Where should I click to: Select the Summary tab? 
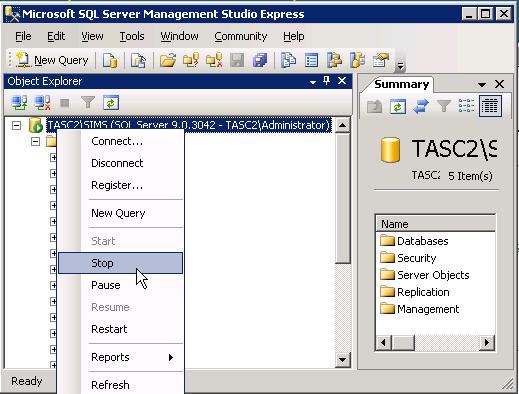(x=401, y=84)
